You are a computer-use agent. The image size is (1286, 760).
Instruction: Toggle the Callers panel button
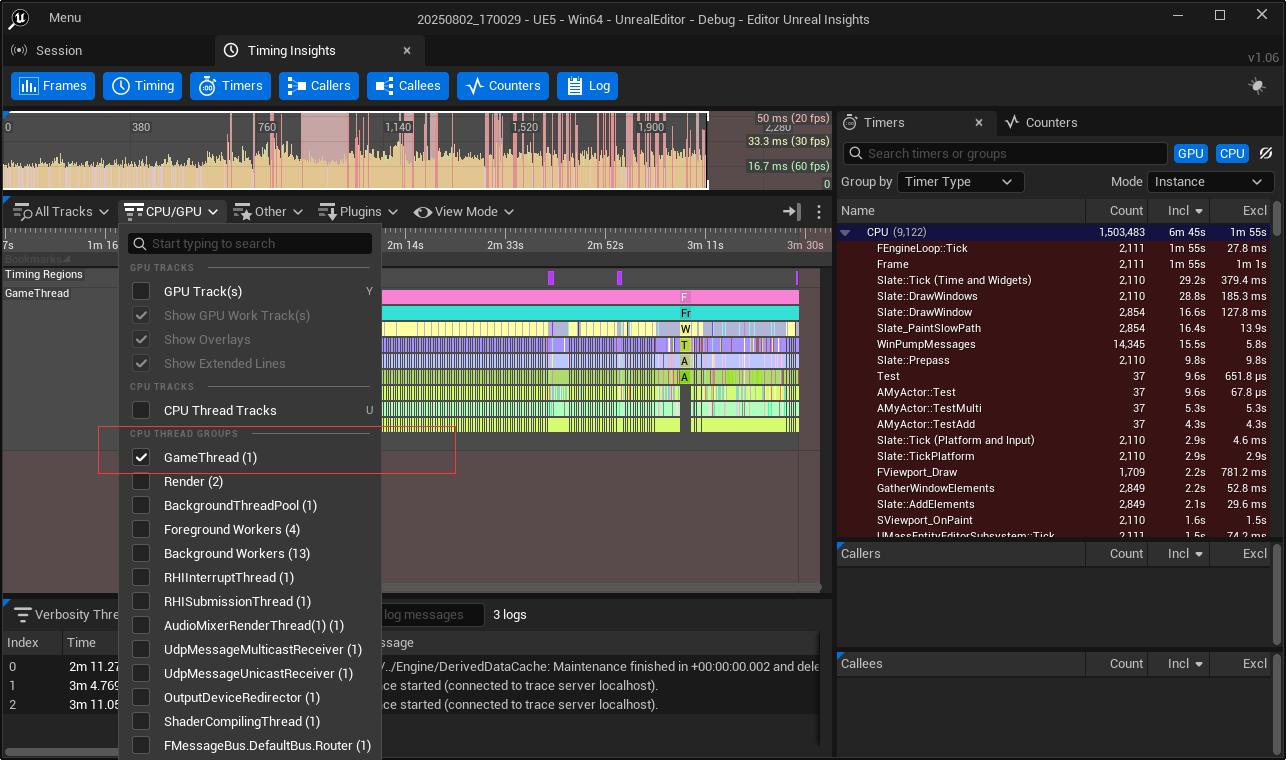click(319, 86)
